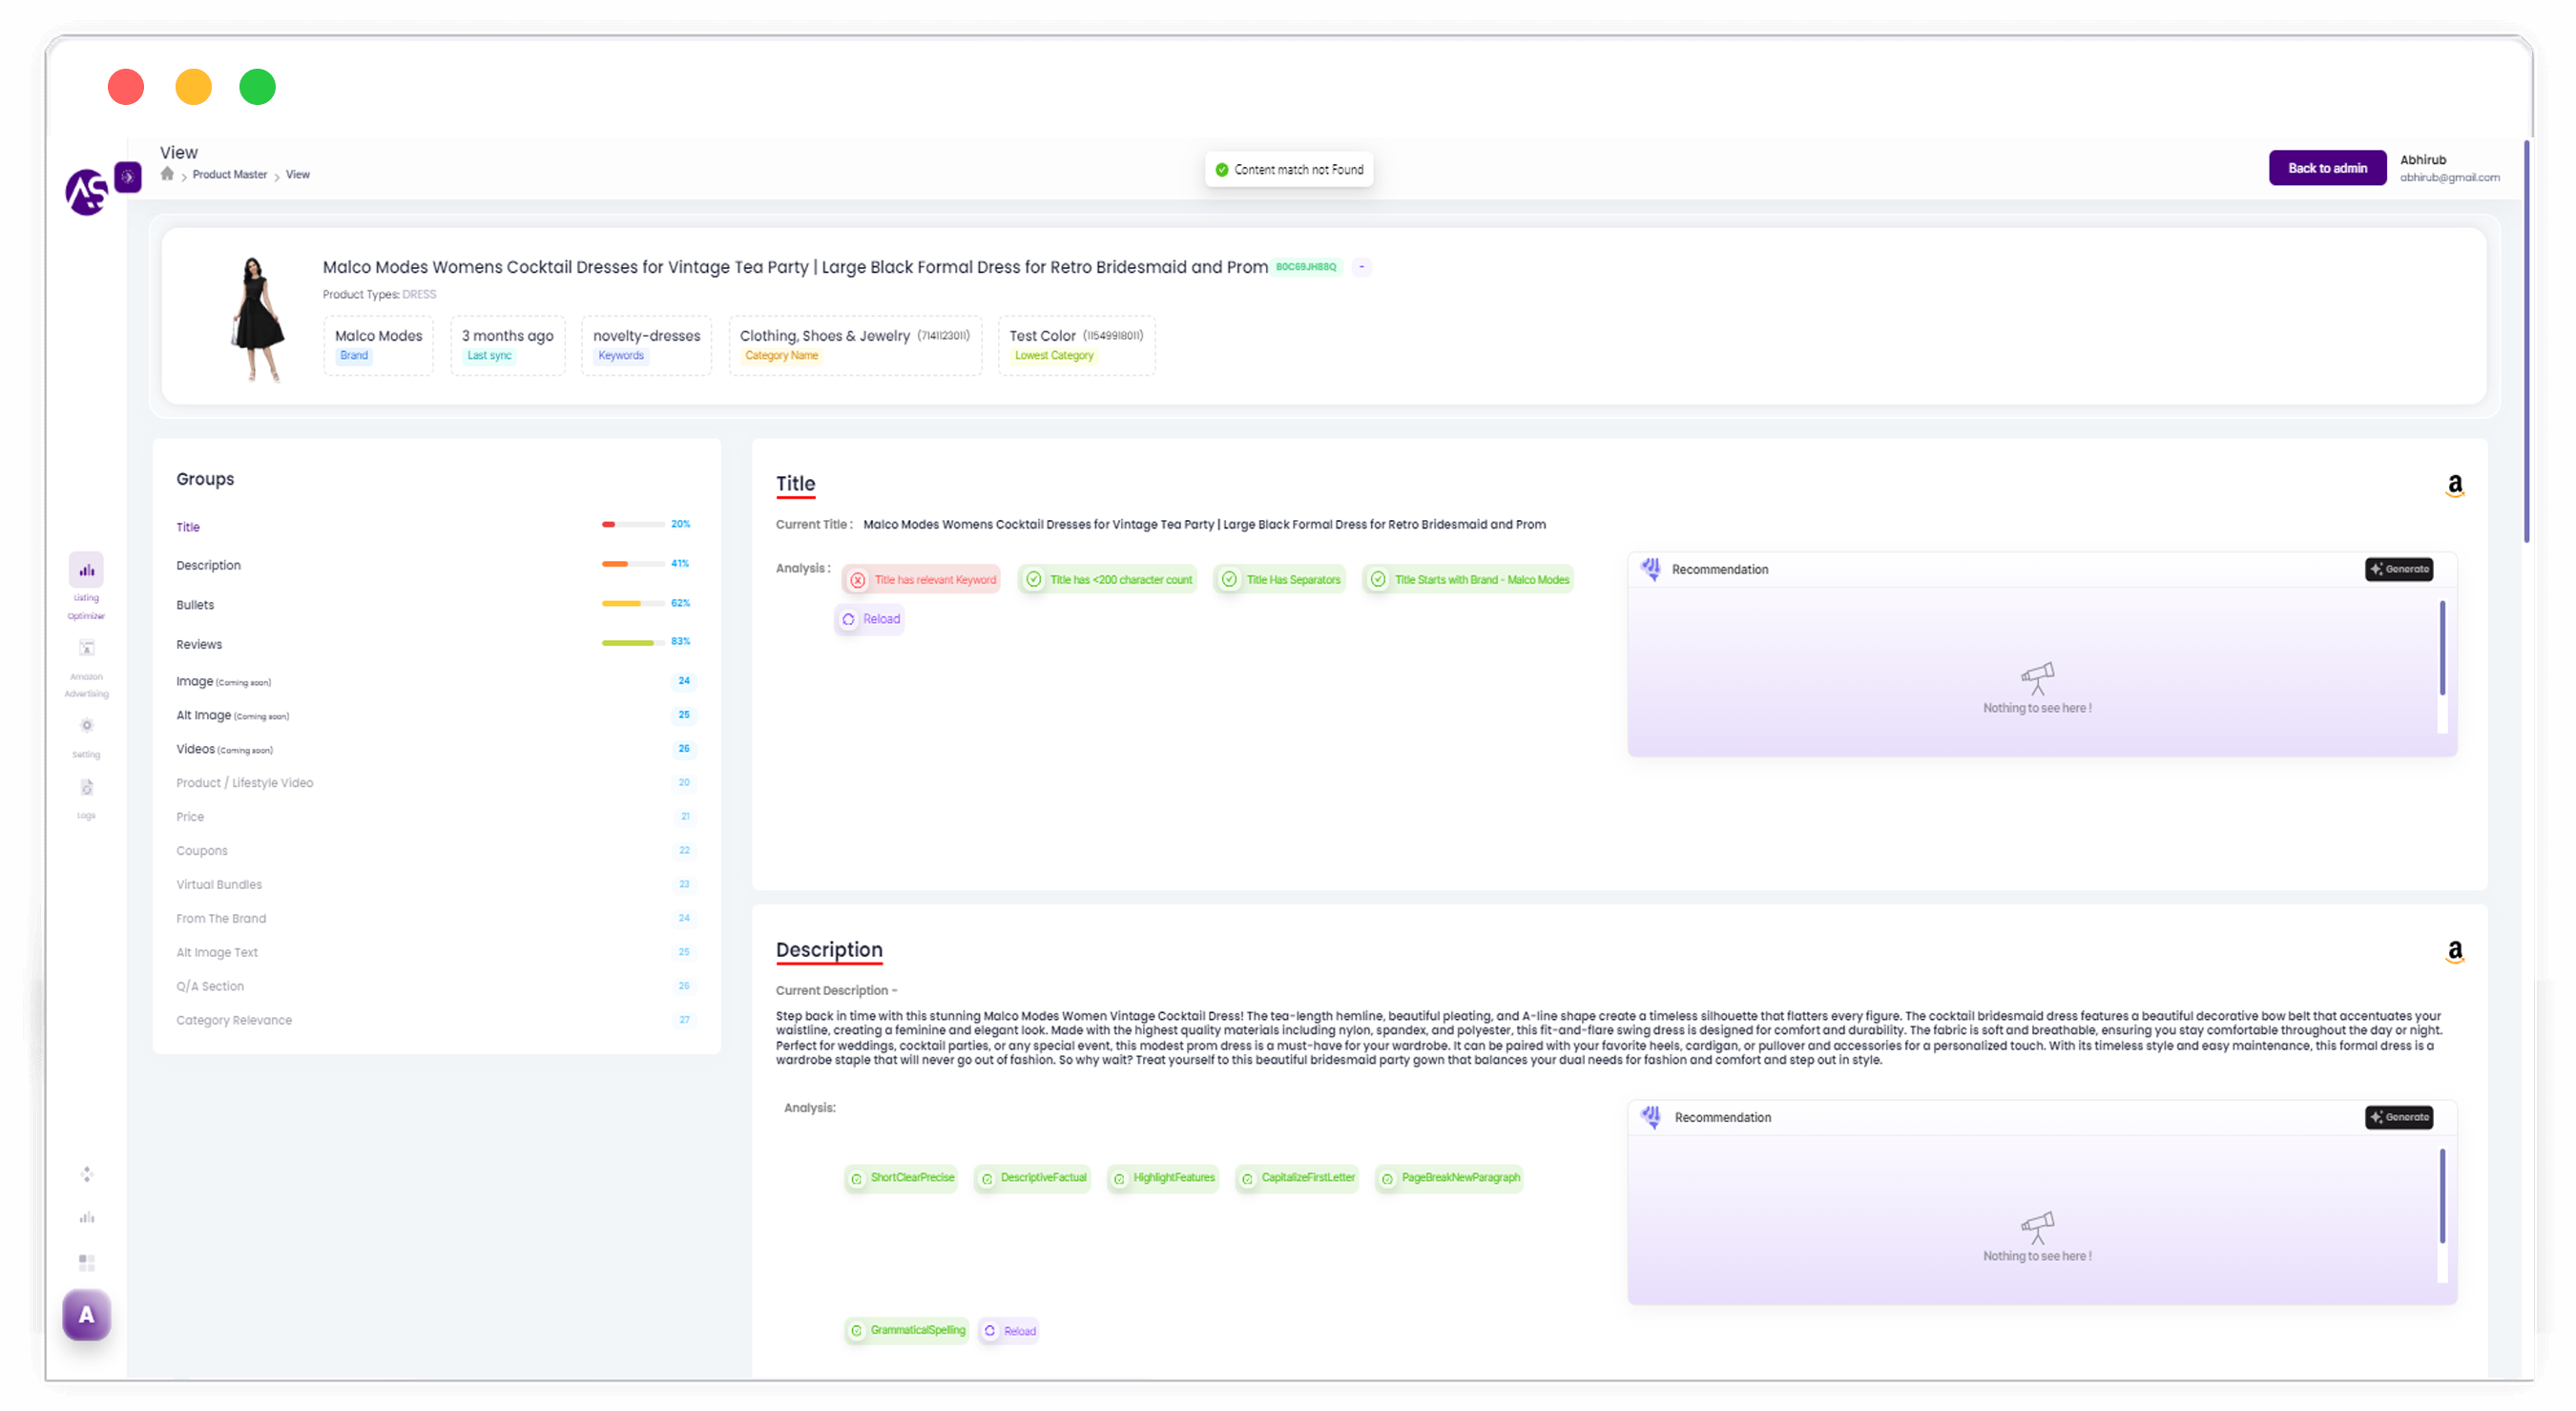The height and width of the screenshot is (1411, 2576).
Task: Click the ASIN badge B0C69JH88Q
Action: tap(1305, 267)
